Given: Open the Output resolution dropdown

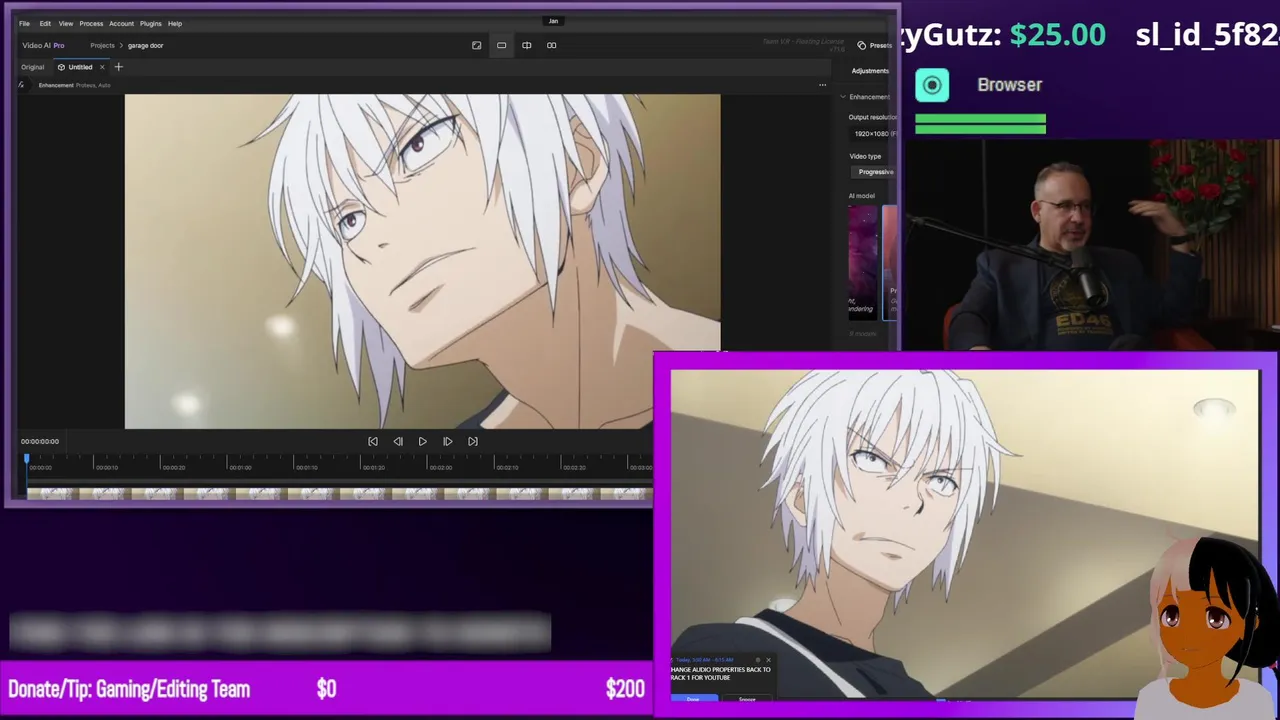Looking at the screenshot, I should tap(875, 133).
